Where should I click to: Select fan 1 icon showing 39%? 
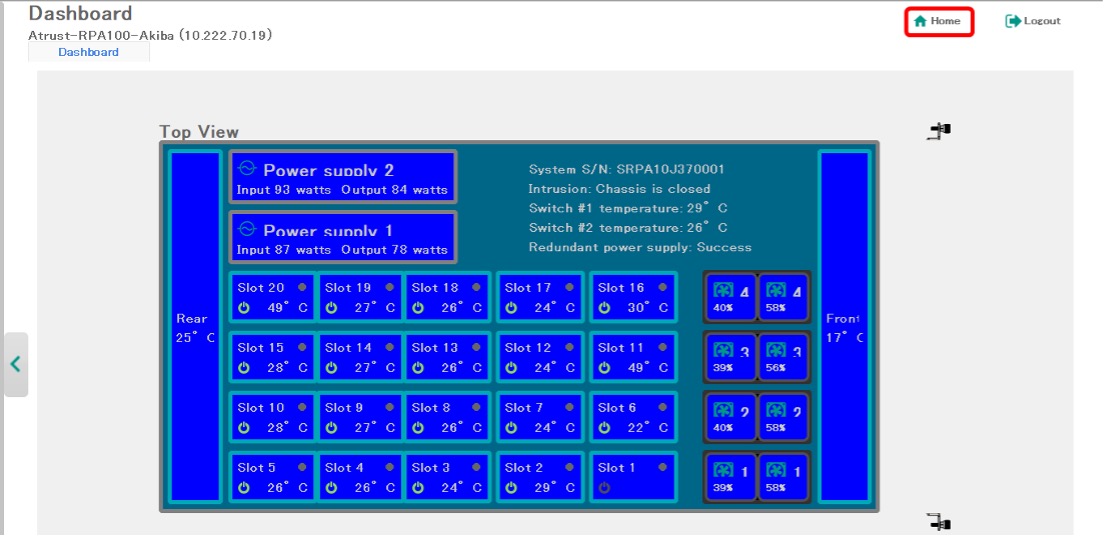click(722, 469)
